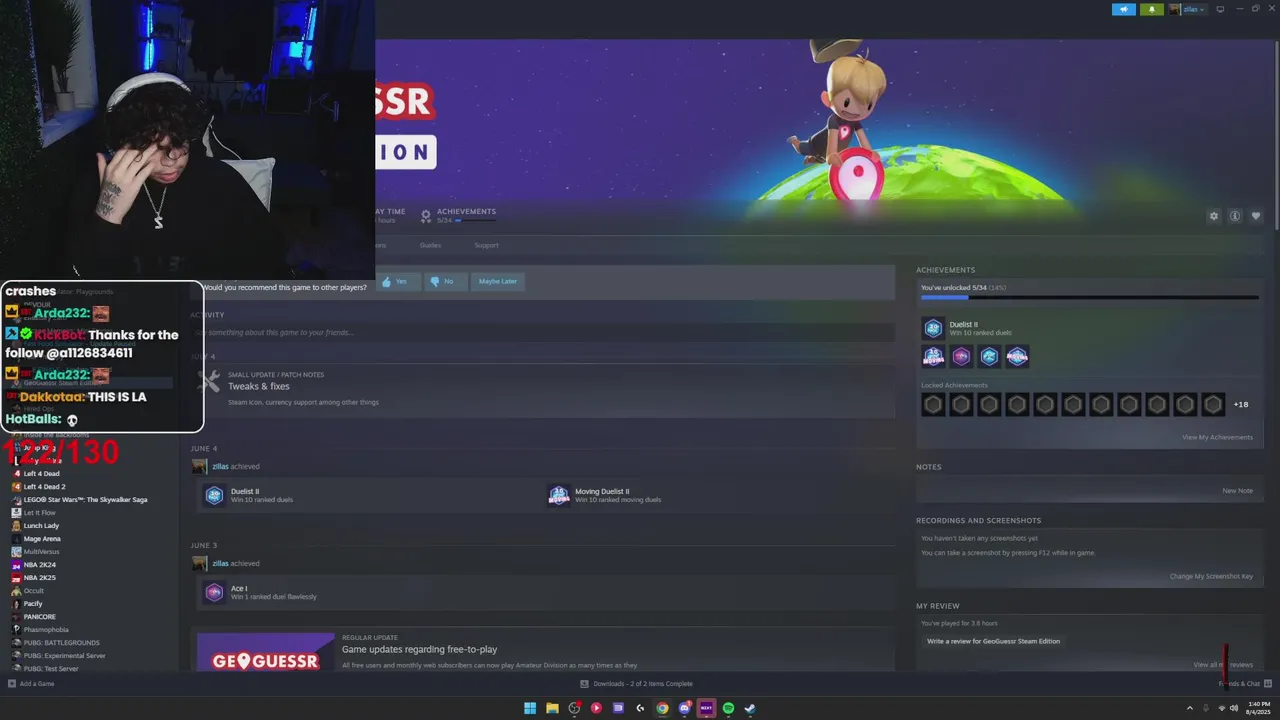Open Change My Screenshot Key link
This screenshot has width=1280, height=720.
point(1211,576)
